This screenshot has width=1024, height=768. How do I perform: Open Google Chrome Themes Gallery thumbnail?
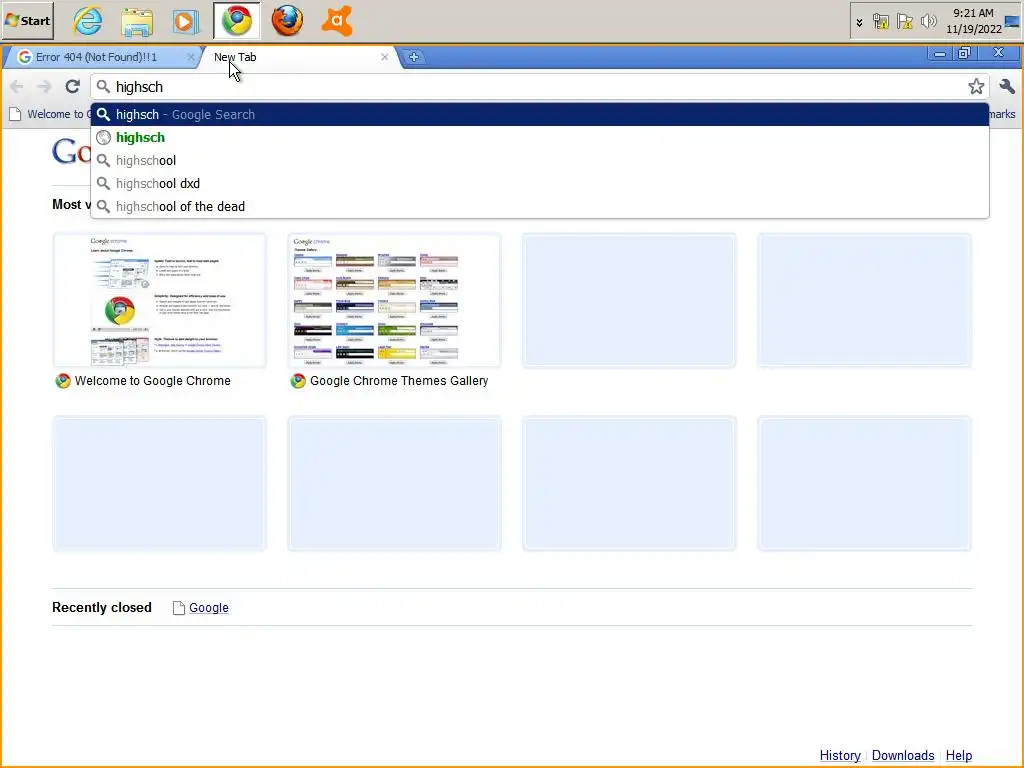coord(394,300)
